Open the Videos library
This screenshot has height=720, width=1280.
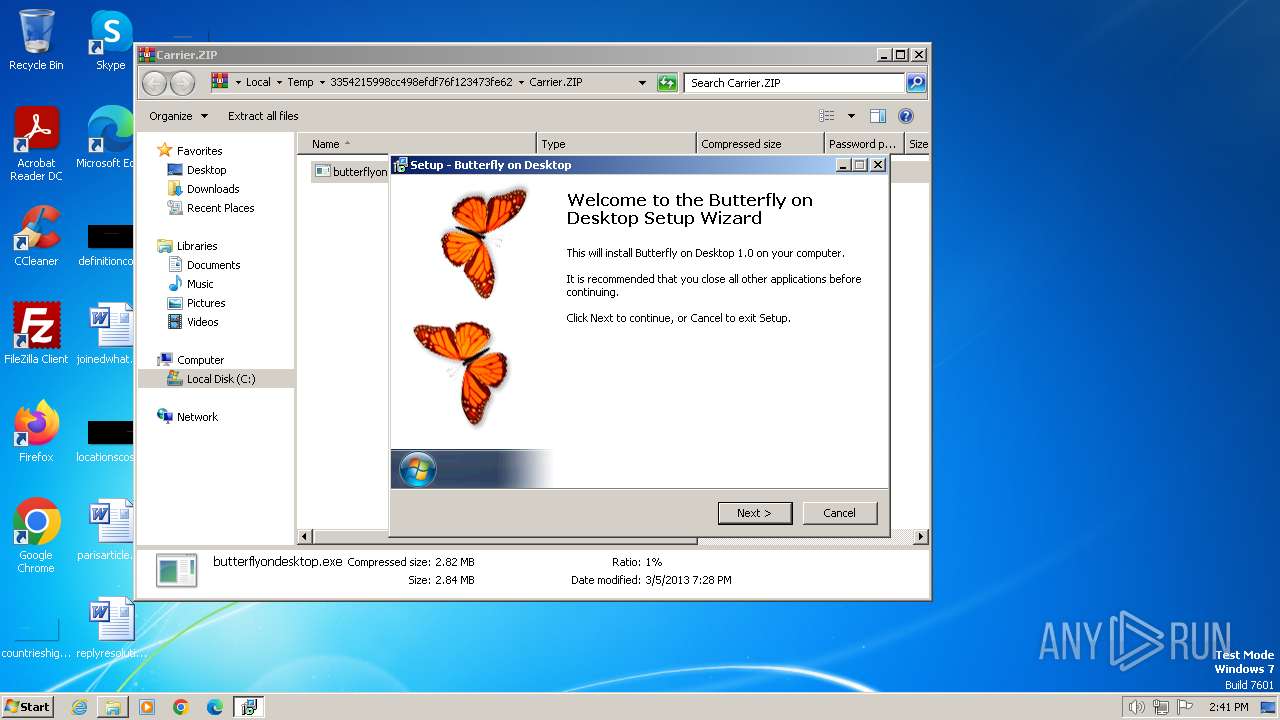(x=202, y=322)
